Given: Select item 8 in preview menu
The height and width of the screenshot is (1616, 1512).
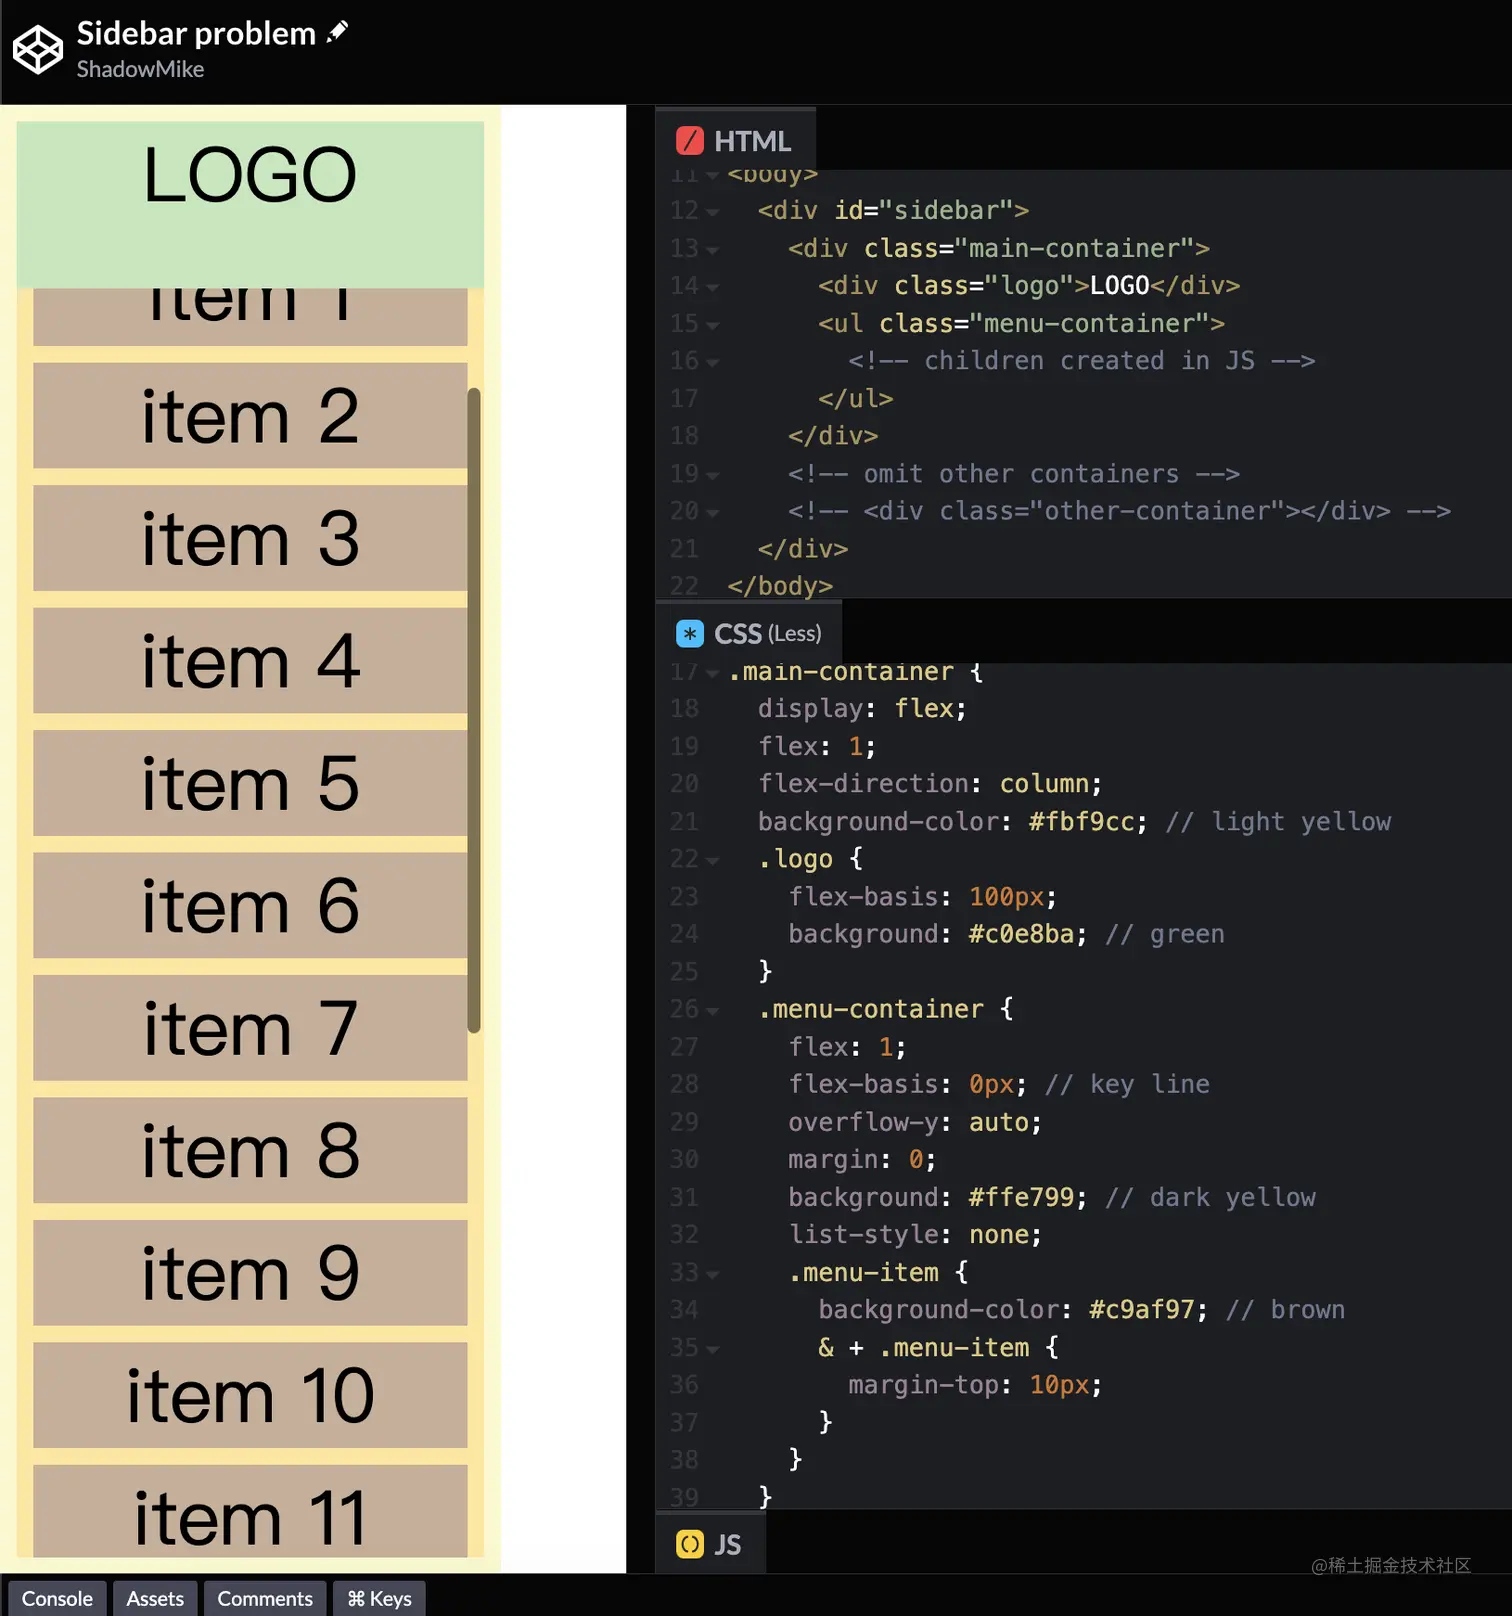Looking at the screenshot, I should (250, 1150).
